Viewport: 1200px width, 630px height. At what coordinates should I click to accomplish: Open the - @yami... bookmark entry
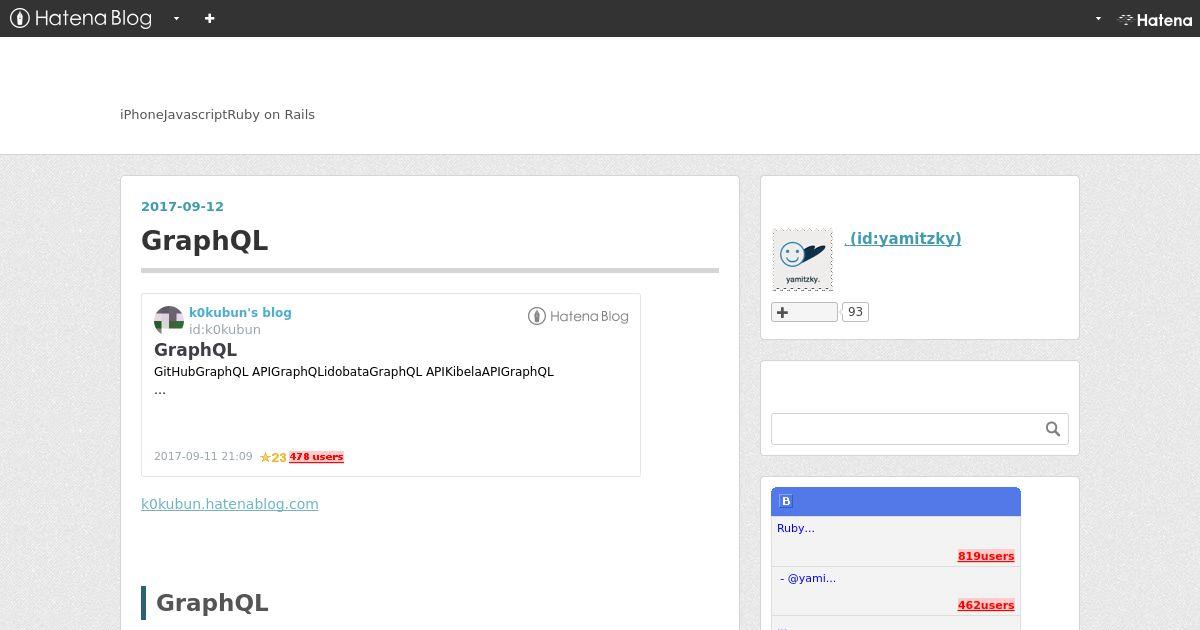click(808, 578)
